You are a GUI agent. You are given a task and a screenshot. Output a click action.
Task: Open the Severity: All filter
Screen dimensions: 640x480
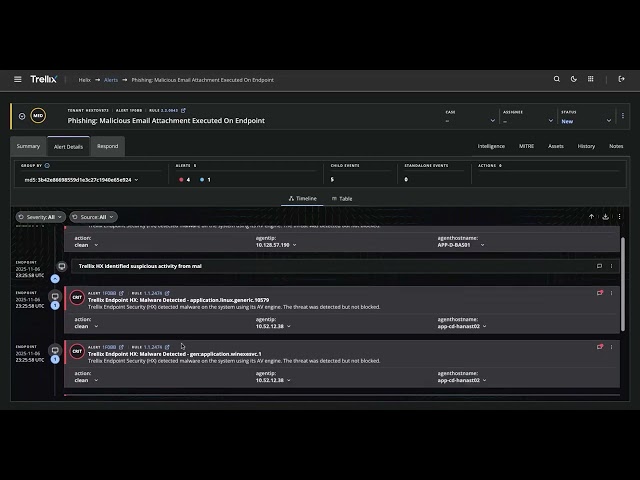(40, 217)
